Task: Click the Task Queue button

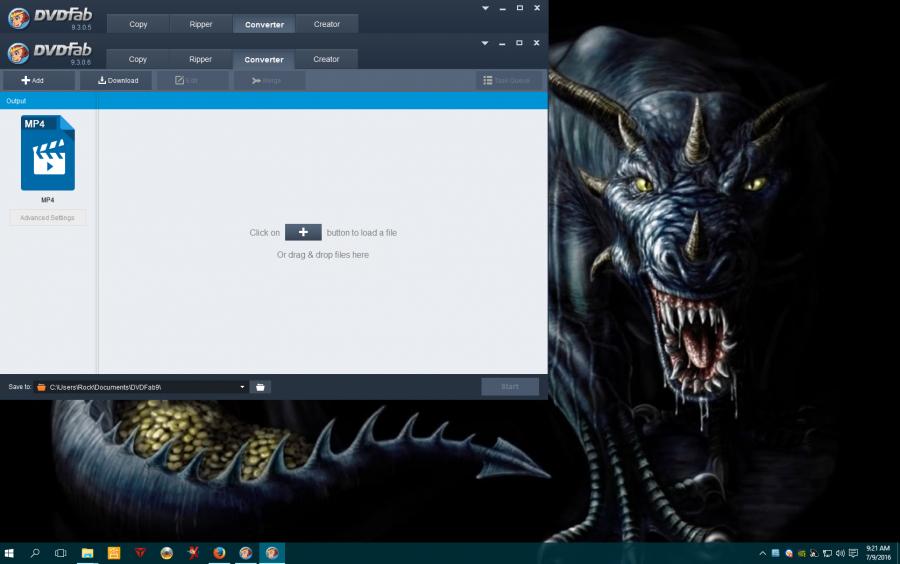Action: click(x=508, y=80)
